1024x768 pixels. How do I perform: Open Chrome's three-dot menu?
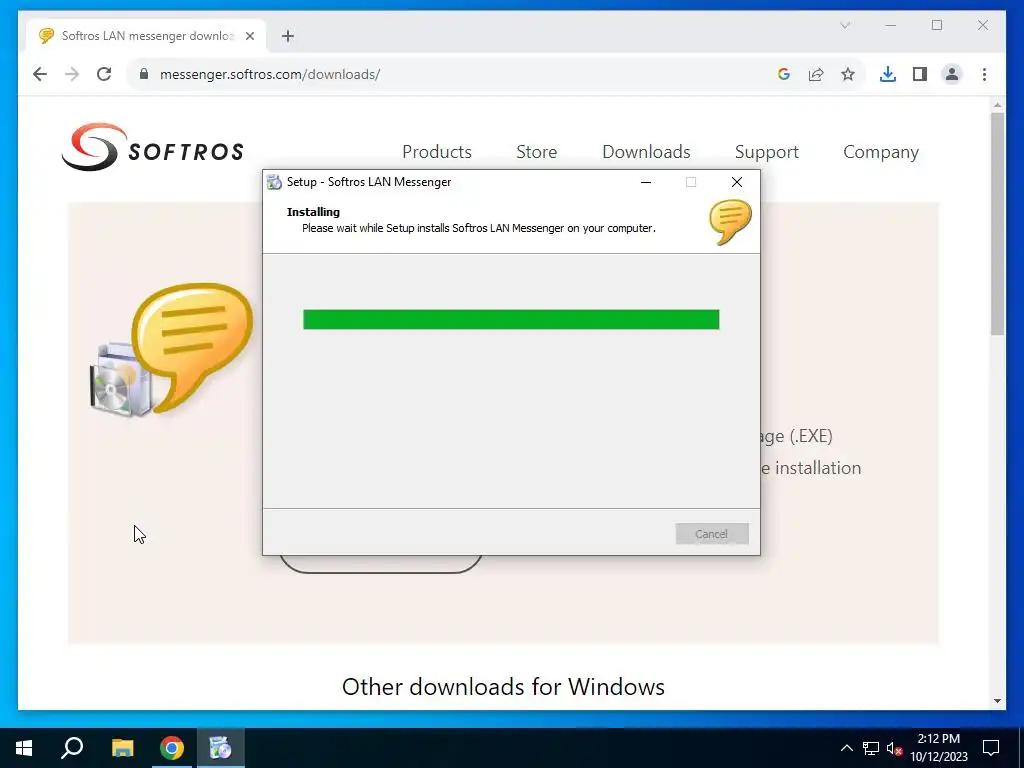[984, 74]
